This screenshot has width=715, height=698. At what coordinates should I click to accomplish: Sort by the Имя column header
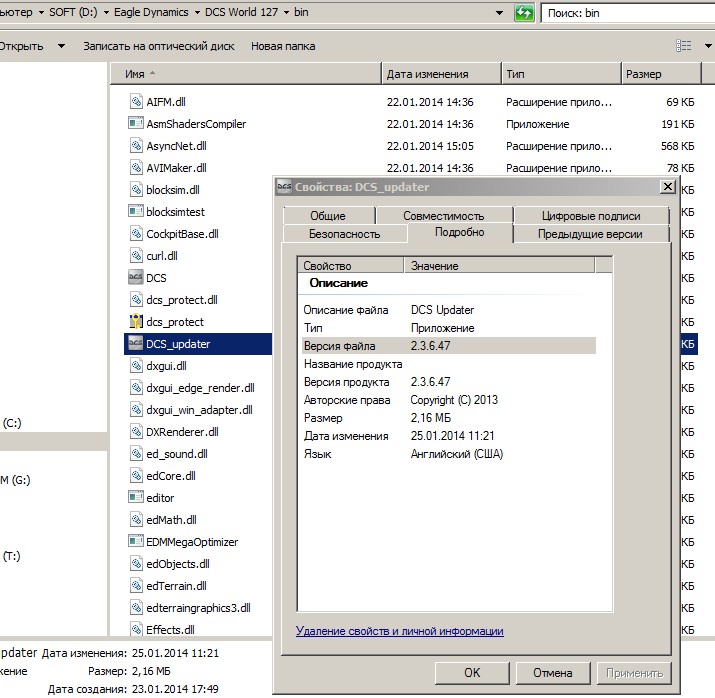click(245, 73)
